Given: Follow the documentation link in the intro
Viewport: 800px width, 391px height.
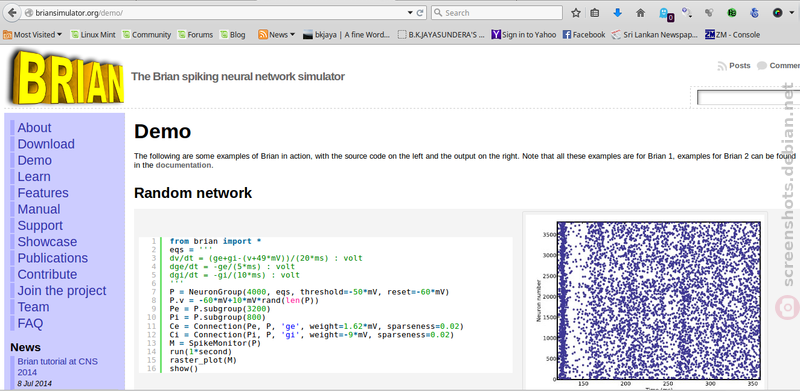Looking at the screenshot, I should click(x=183, y=165).
